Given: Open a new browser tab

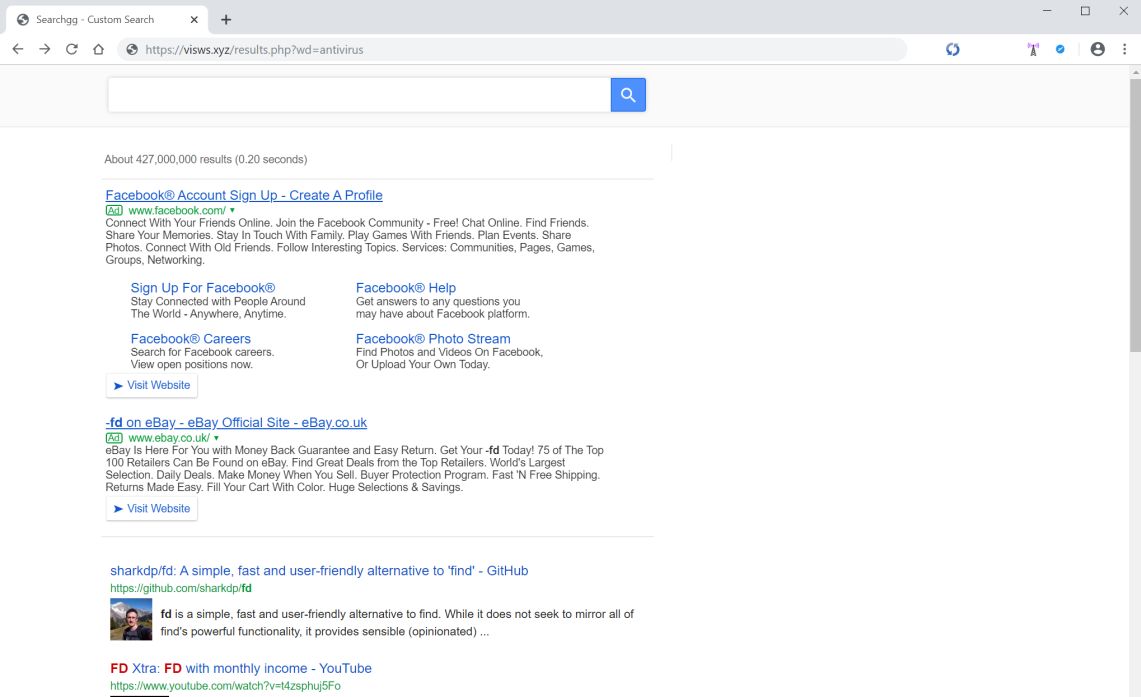Looking at the screenshot, I should 226,19.
